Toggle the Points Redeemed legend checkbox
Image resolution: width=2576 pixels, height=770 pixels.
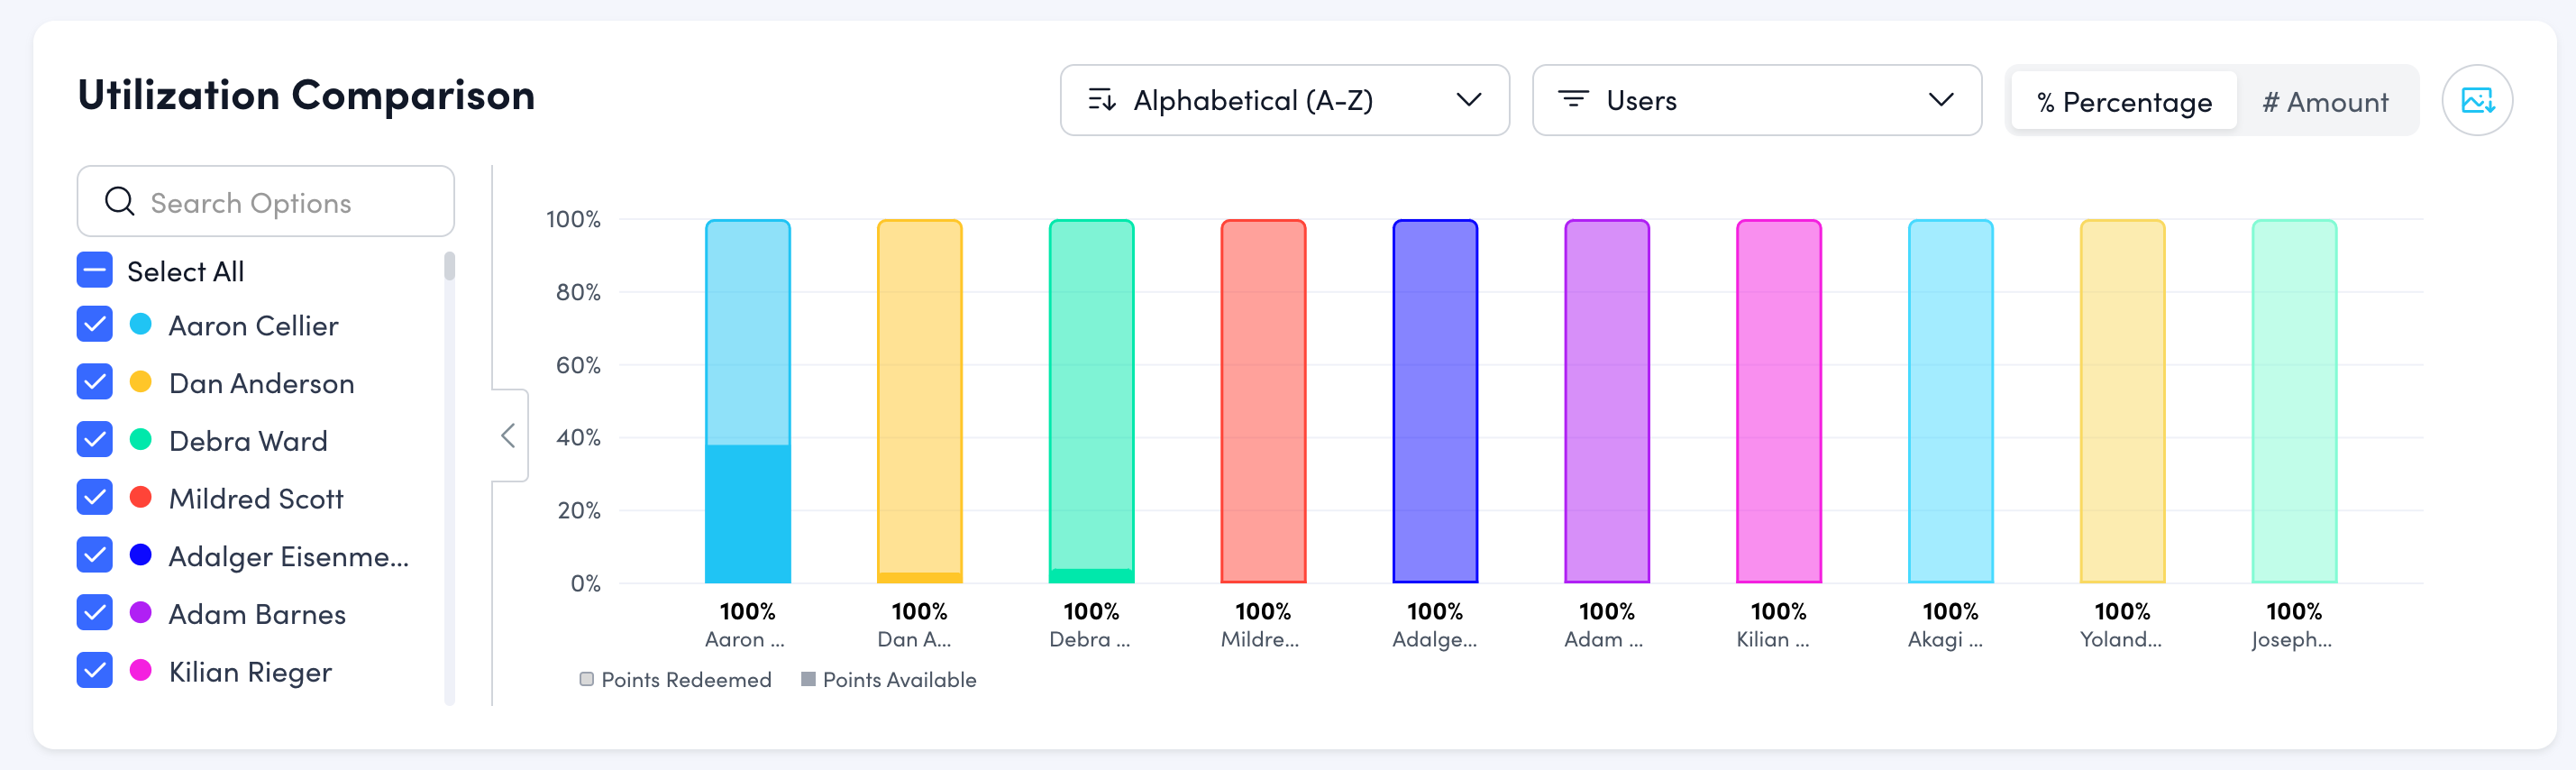[x=586, y=679]
